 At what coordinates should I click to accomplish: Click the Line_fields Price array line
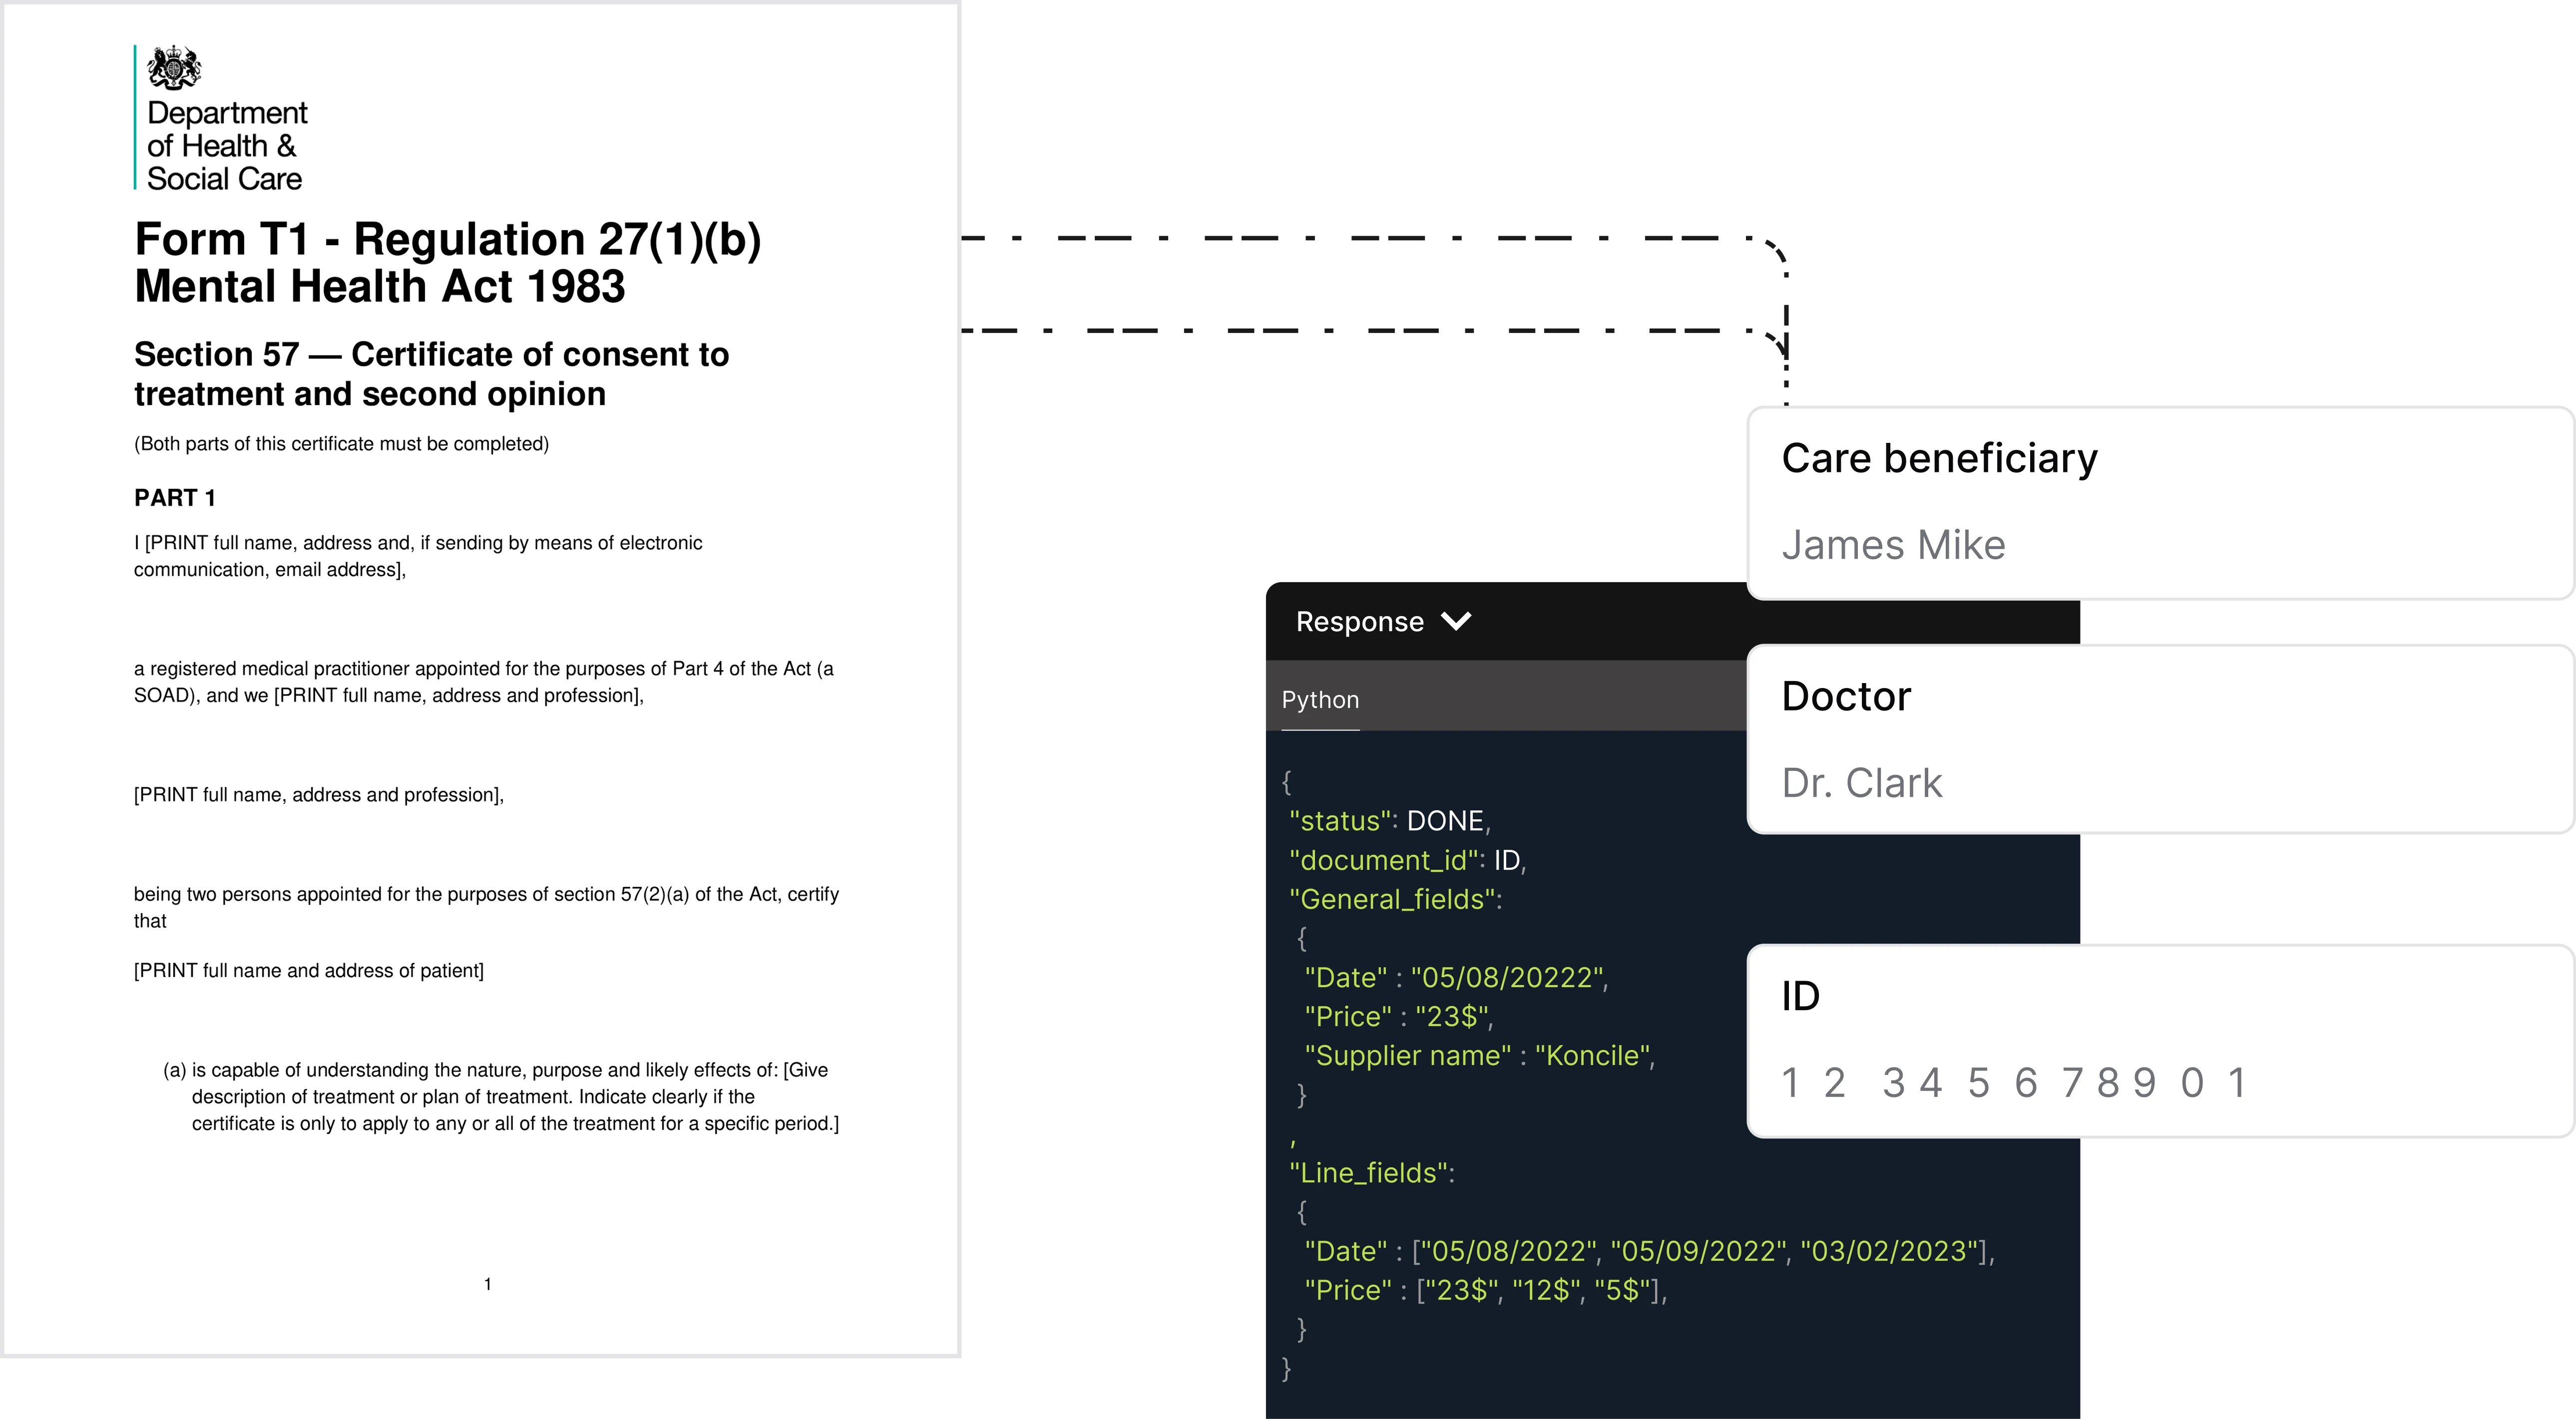point(1484,1290)
